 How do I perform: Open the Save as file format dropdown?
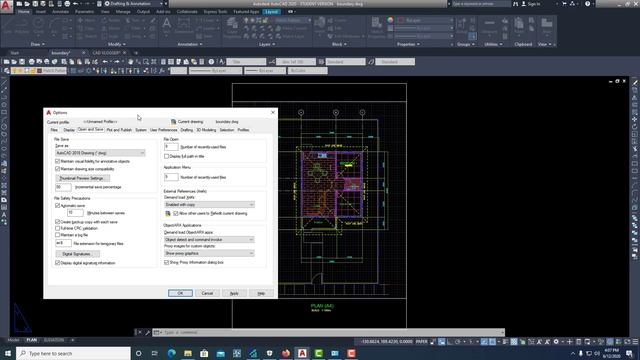click(x=100, y=153)
